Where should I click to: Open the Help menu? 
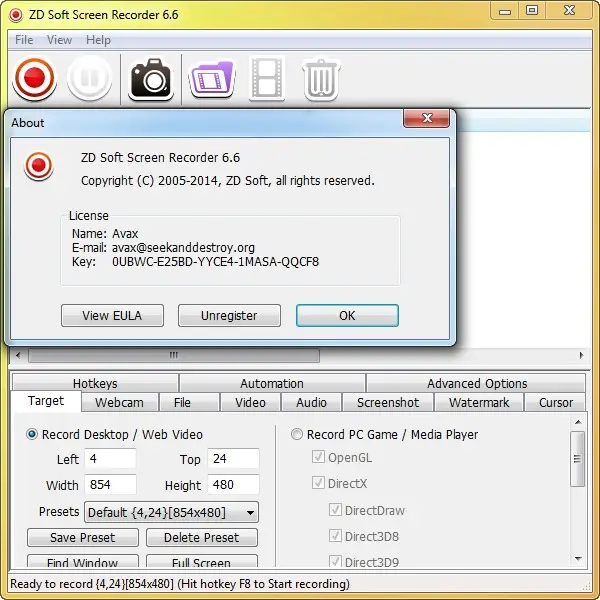point(98,40)
